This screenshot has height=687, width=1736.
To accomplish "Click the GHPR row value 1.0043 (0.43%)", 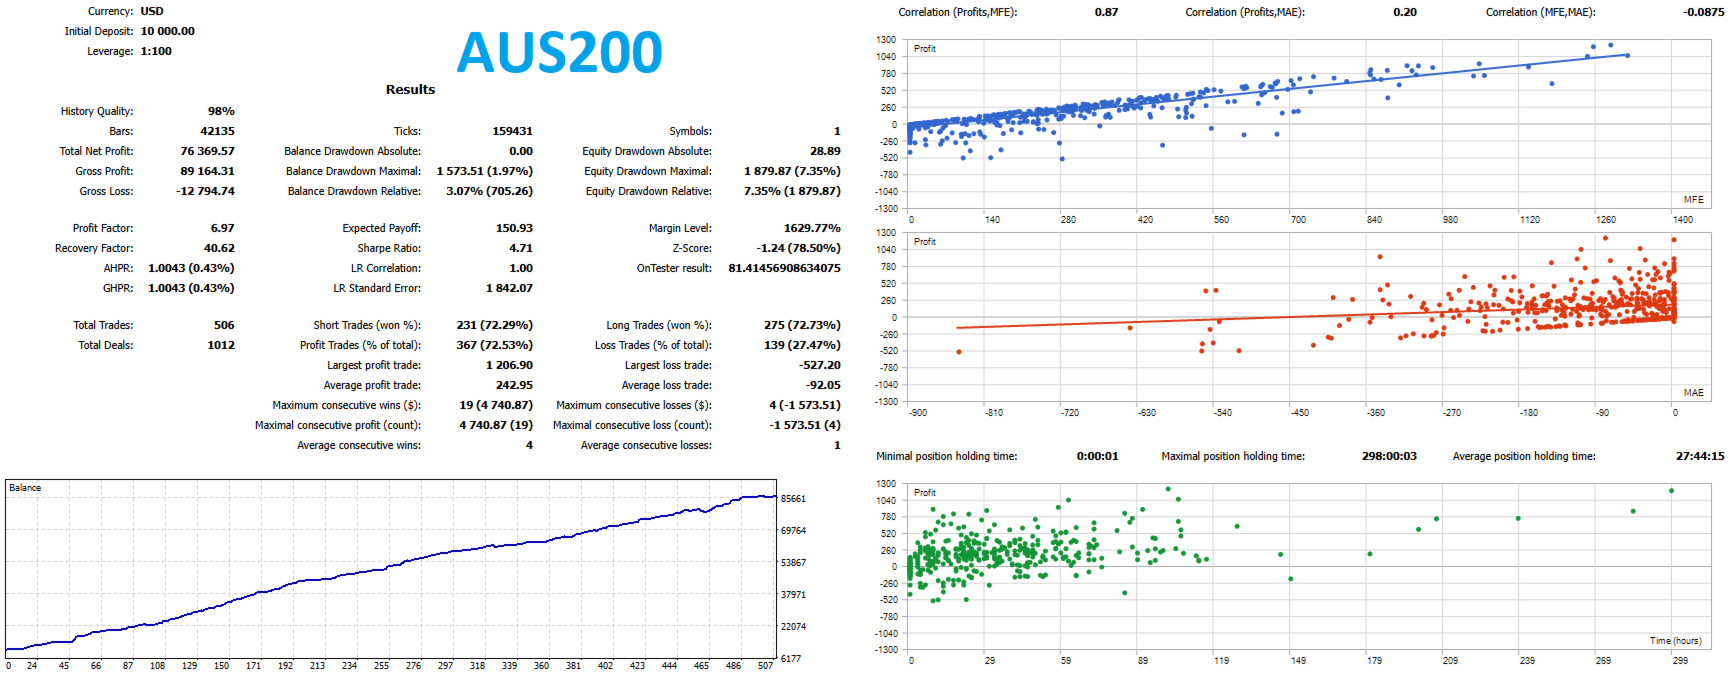I will tap(191, 289).
